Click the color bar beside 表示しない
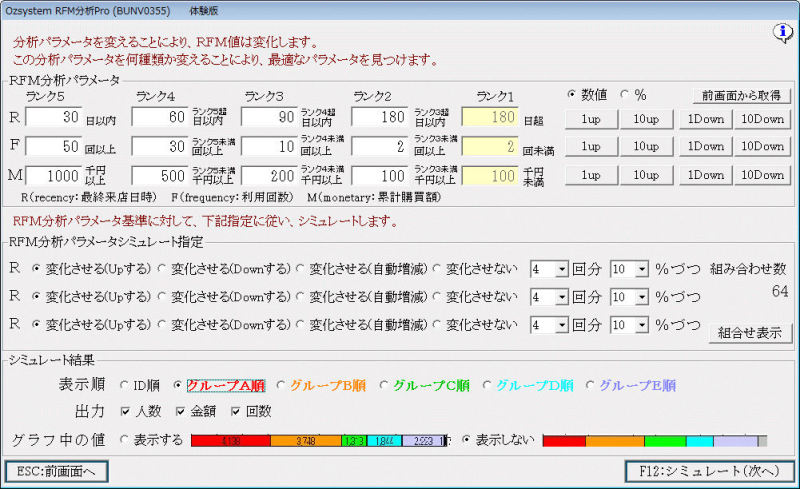Image resolution: width=800 pixels, height=489 pixels. tap(654, 440)
